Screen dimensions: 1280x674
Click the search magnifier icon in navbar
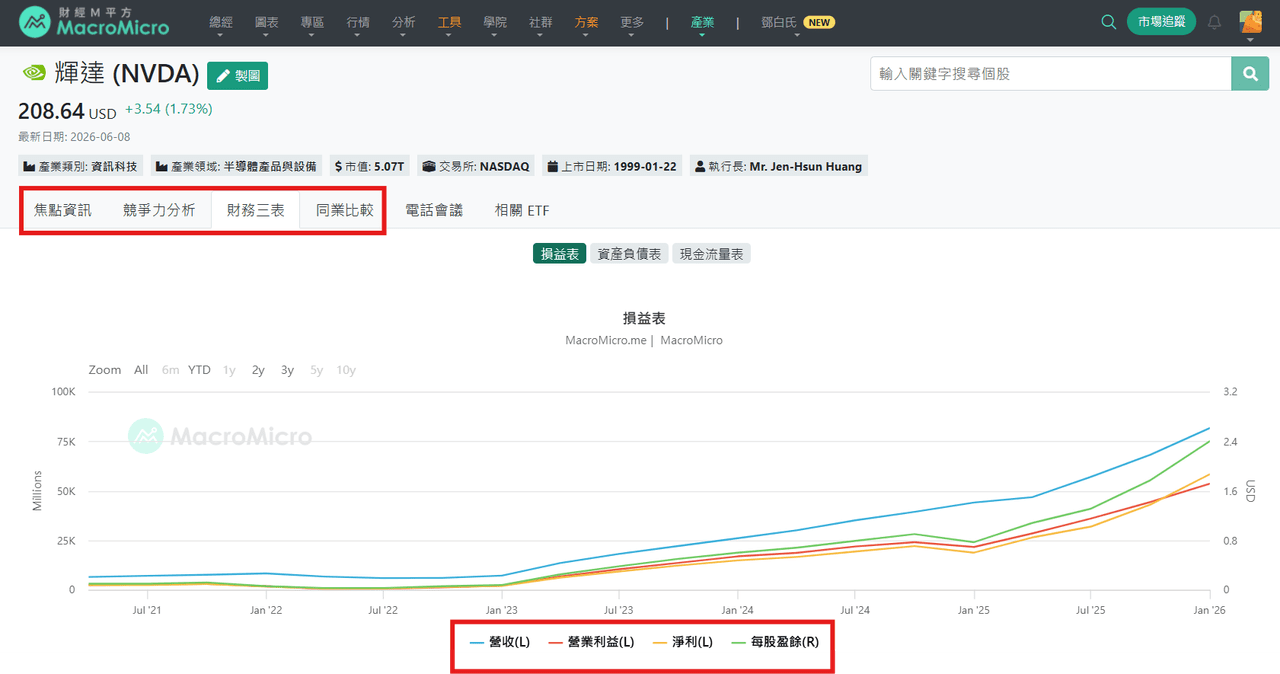1108,22
